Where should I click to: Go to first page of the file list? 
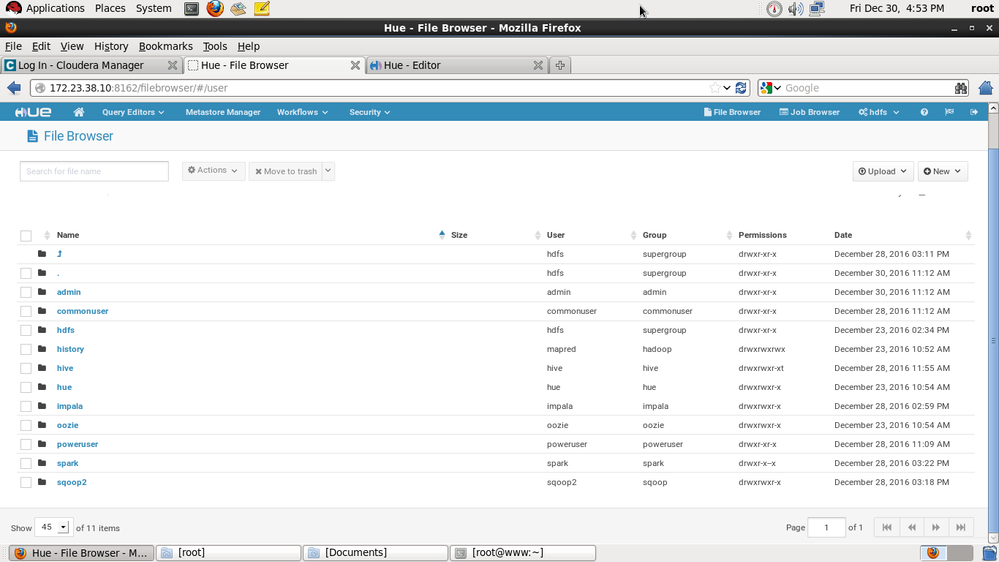point(887,528)
